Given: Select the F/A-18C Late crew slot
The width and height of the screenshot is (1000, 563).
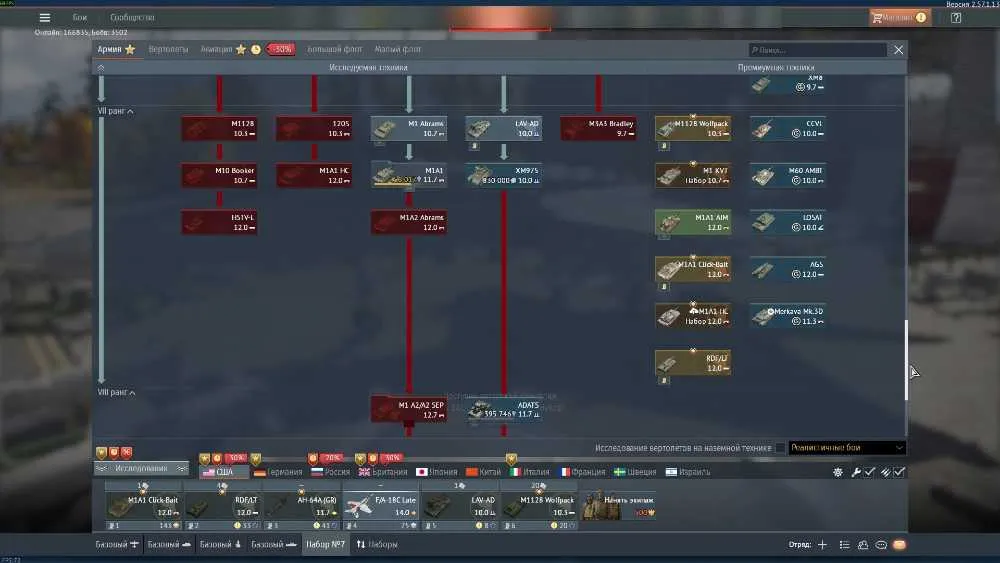Looking at the screenshot, I should pyautogui.click(x=381, y=506).
